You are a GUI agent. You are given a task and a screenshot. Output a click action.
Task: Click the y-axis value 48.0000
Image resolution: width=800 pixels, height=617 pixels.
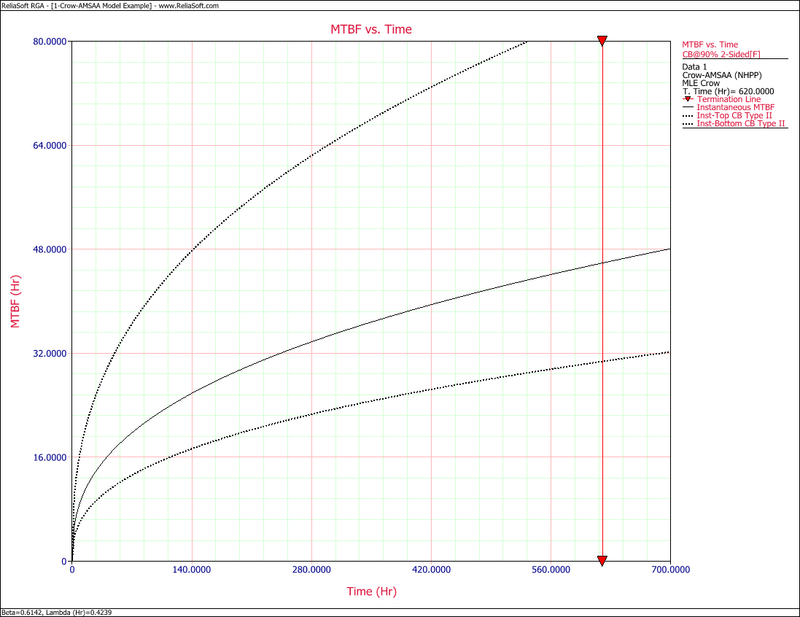(50, 250)
